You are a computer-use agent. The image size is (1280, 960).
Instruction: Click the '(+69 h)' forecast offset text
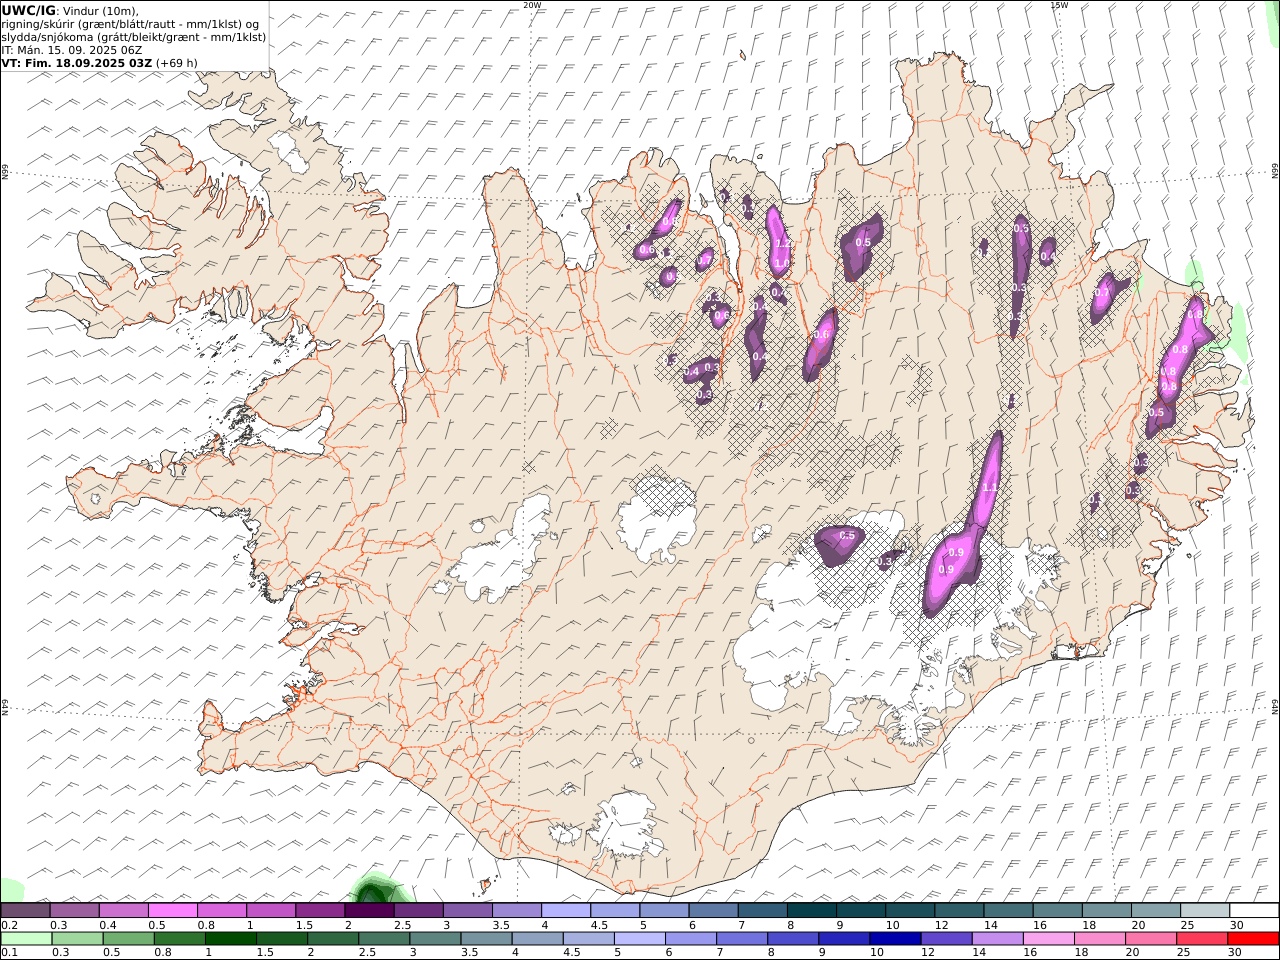tap(177, 63)
